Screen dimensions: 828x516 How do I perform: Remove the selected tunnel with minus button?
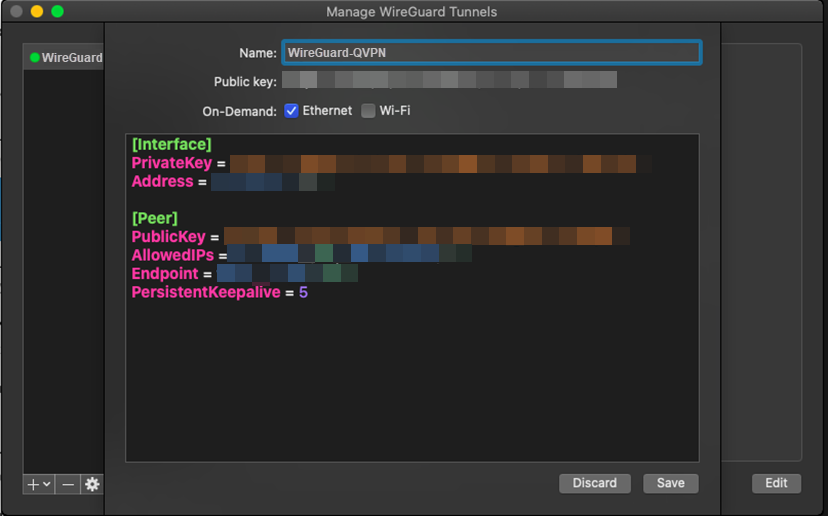[x=68, y=484]
